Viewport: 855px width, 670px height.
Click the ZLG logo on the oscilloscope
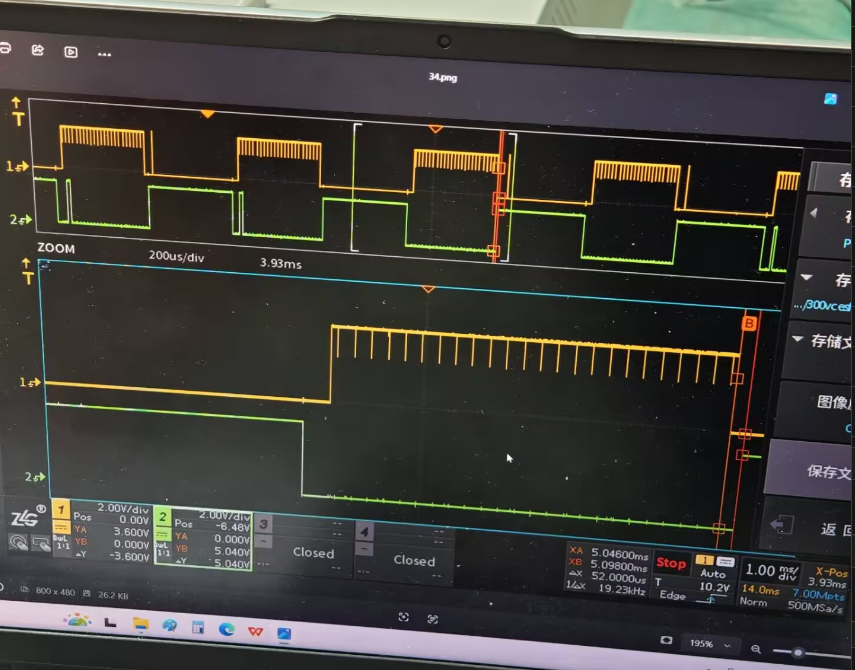pyautogui.click(x=28, y=516)
